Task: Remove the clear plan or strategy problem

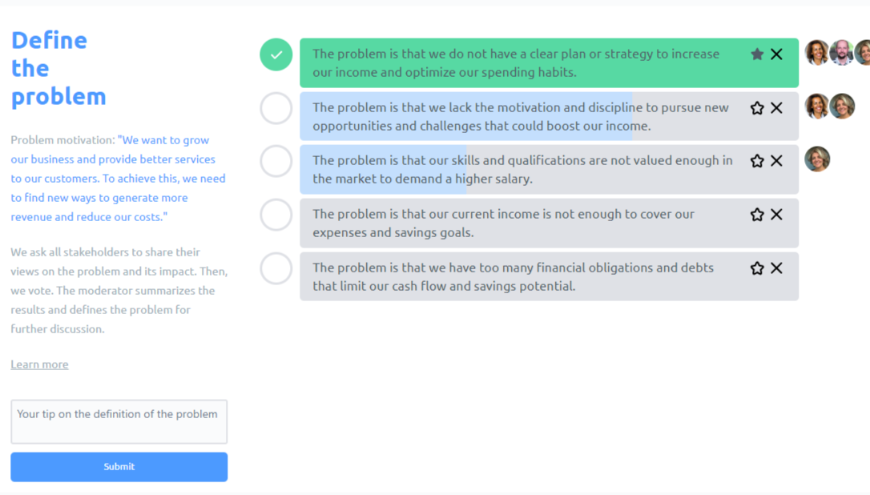Action: pos(777,54)
